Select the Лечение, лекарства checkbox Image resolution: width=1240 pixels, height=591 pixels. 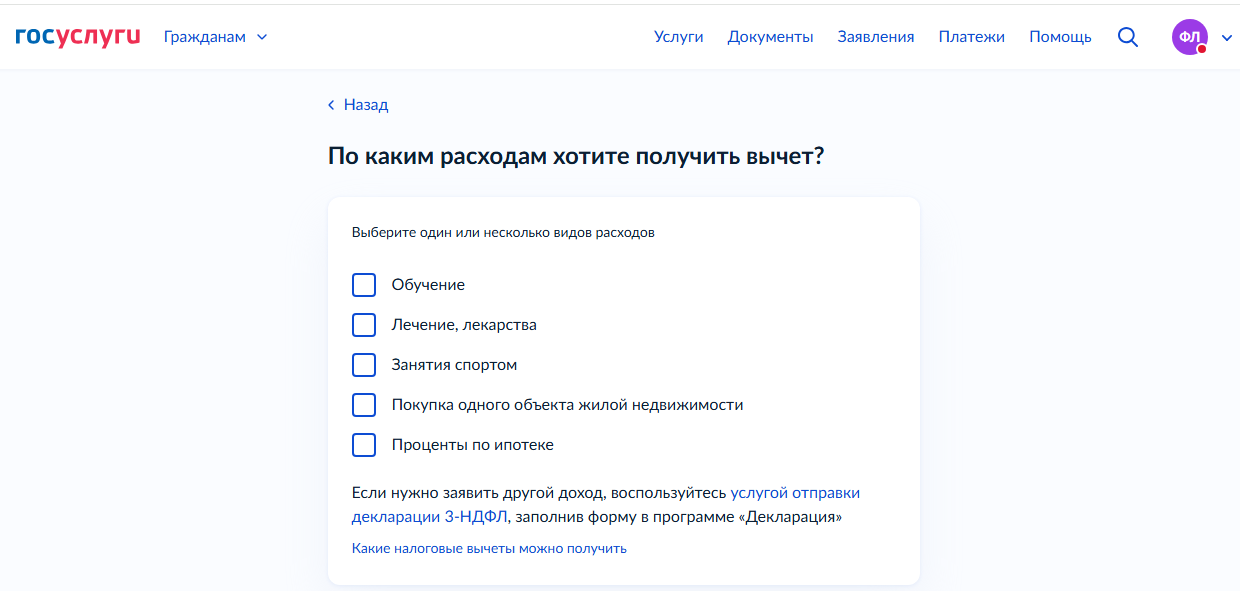(364, 325)
